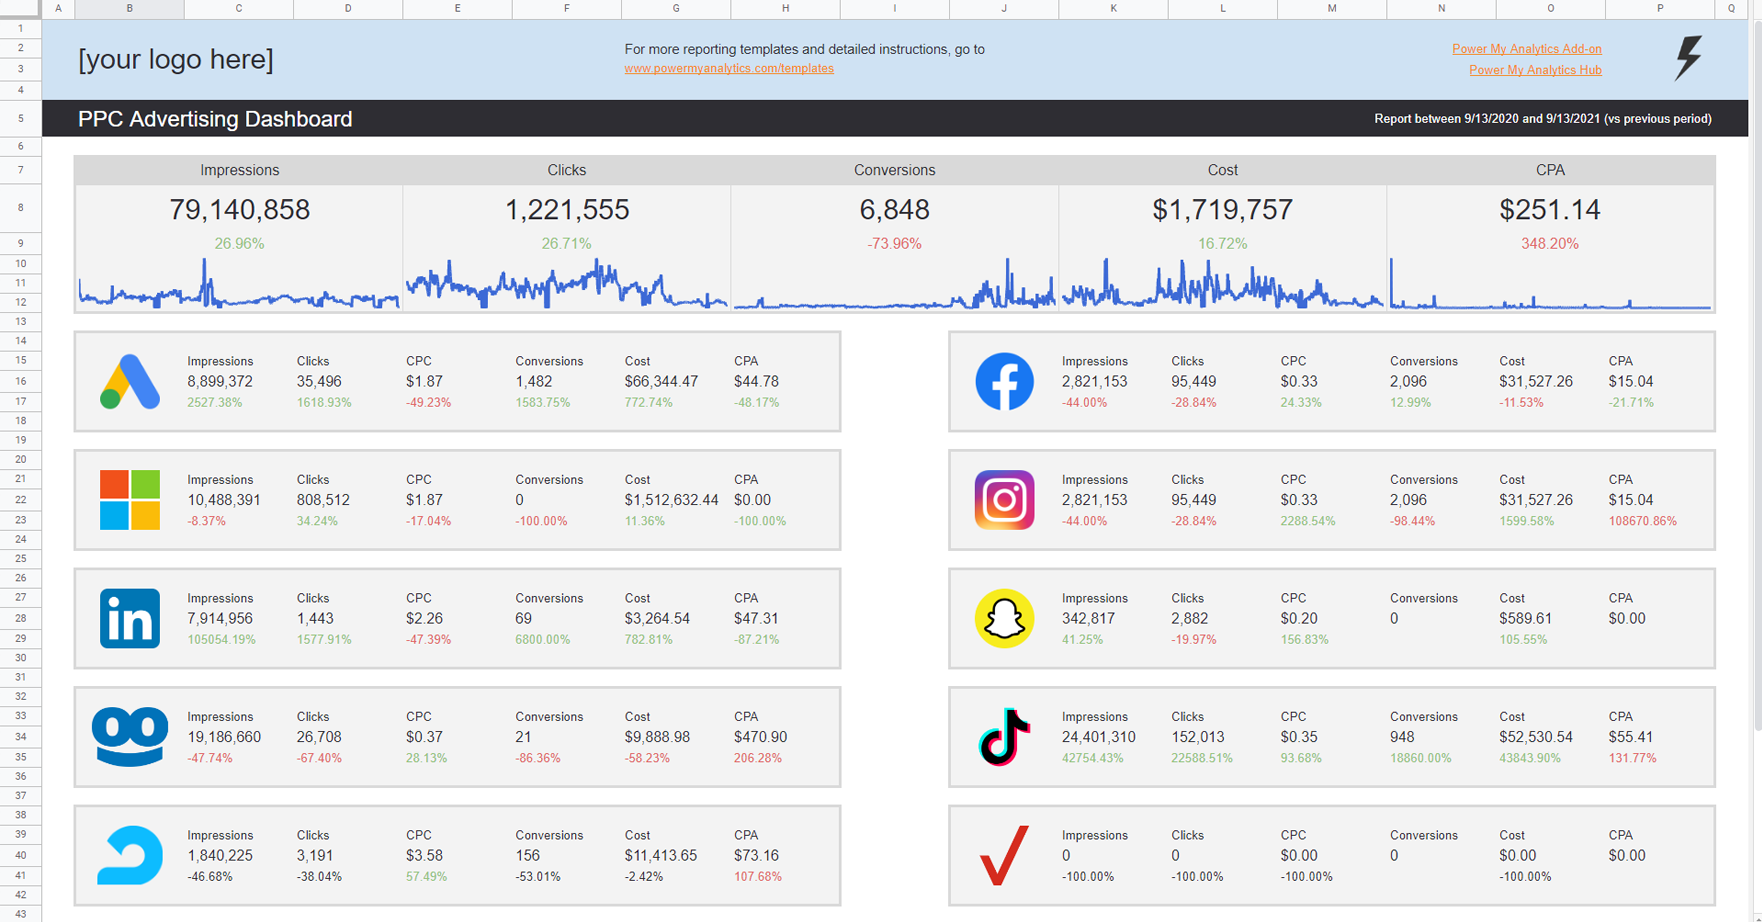Click the Cost sparkline chart
The height and width of the screenshot is (922, 1762).
[1222, 285]
